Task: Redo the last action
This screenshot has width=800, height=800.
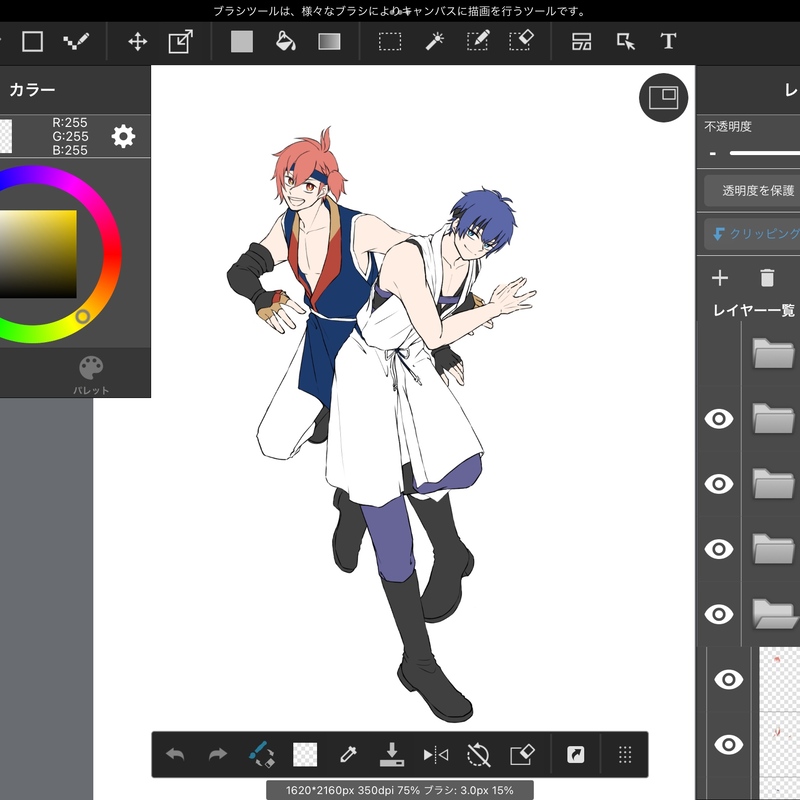Action: [x=218, y=754]
